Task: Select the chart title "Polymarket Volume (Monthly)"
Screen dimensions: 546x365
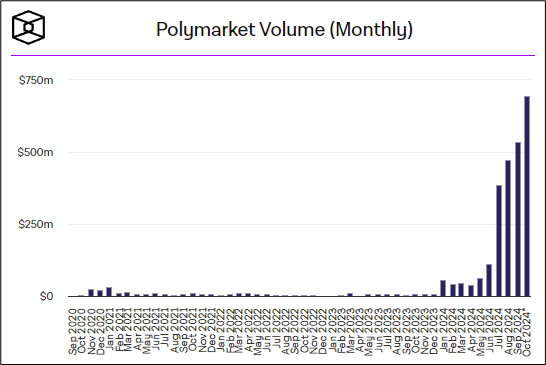Action: click(x=284, y=29)
